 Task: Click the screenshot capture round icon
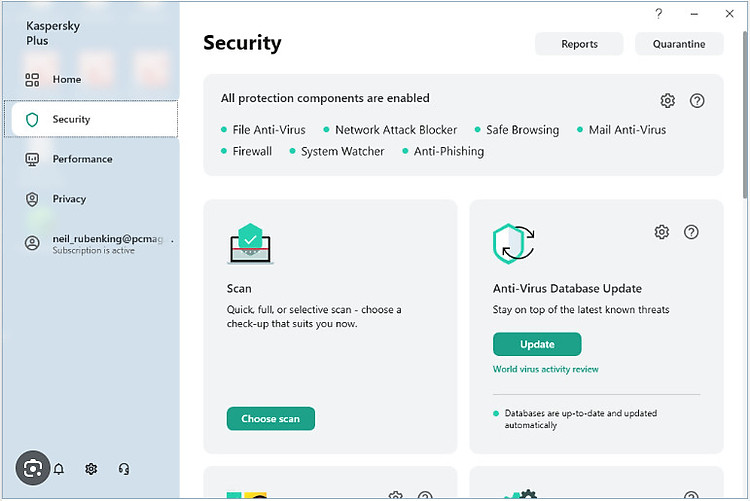tap(33, 468)
